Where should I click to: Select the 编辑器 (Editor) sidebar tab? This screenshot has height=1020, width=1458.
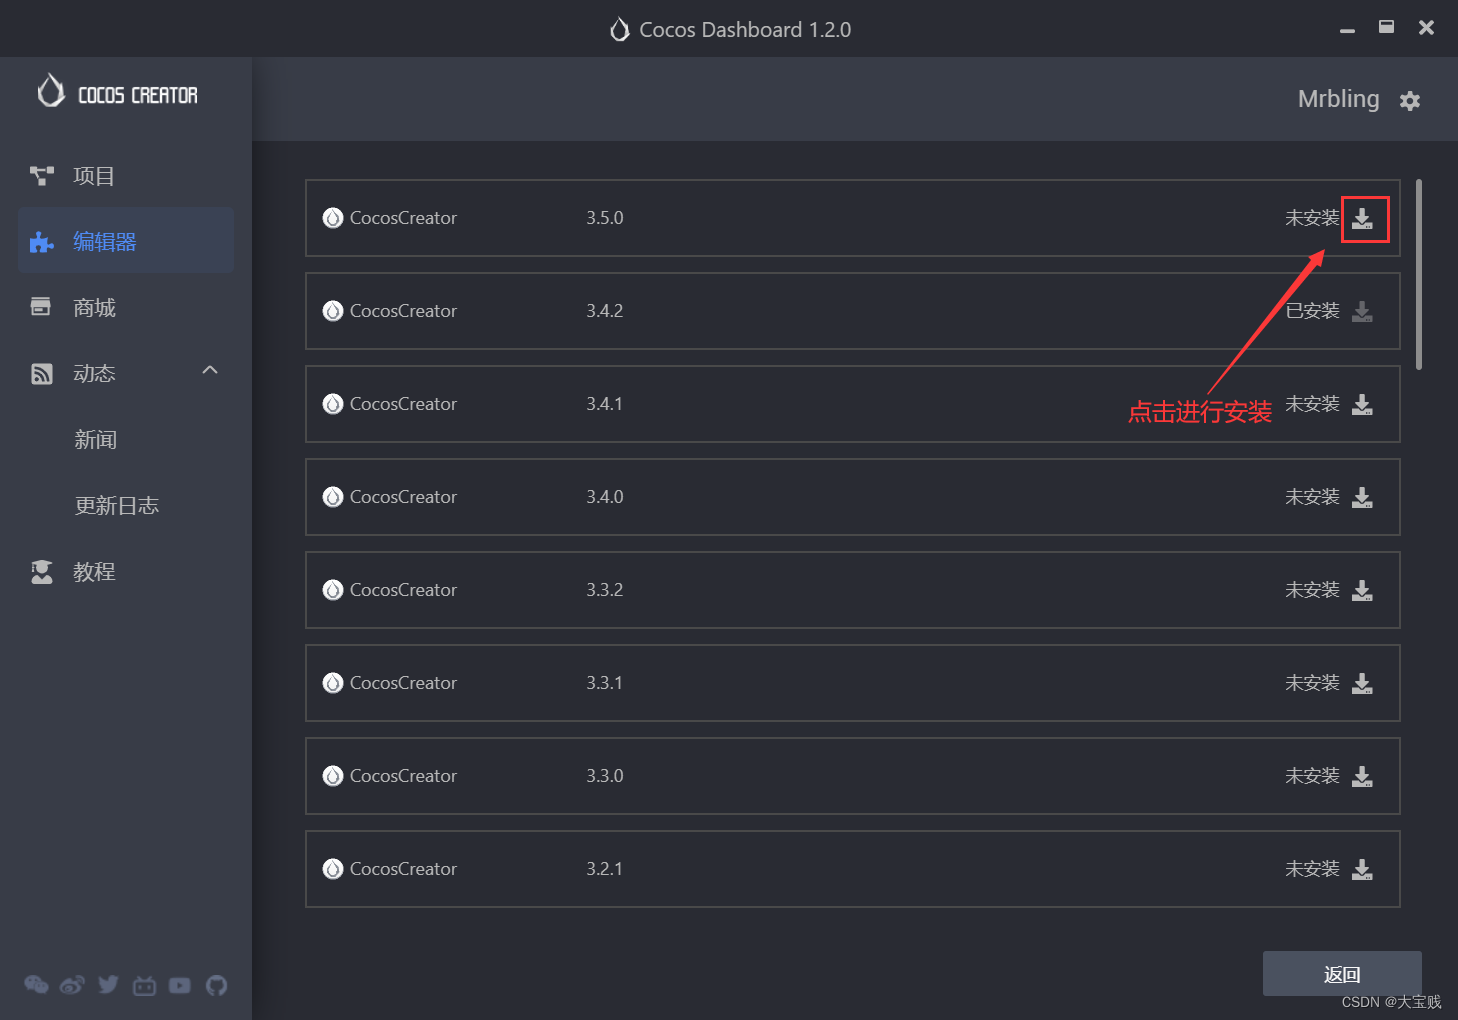pos(104,242)
